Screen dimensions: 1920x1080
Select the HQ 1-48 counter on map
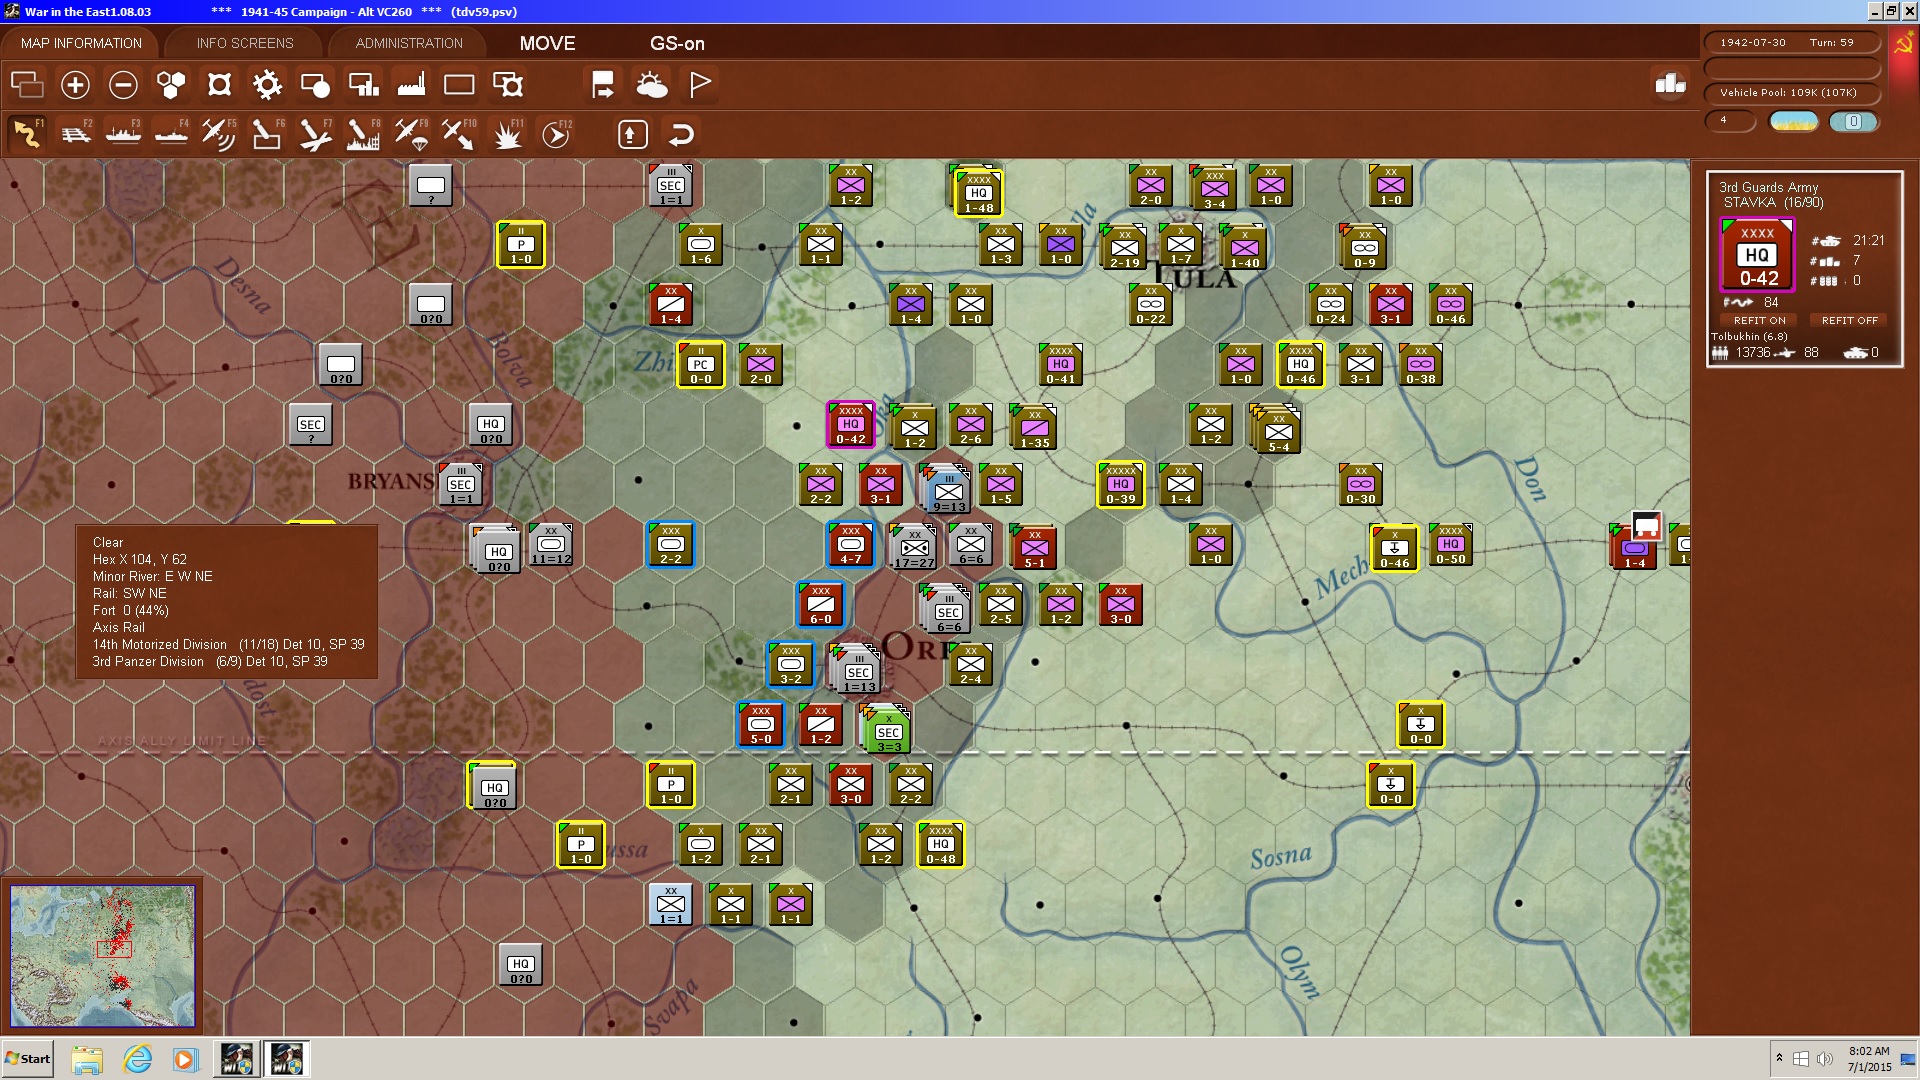tap(979, 193)
